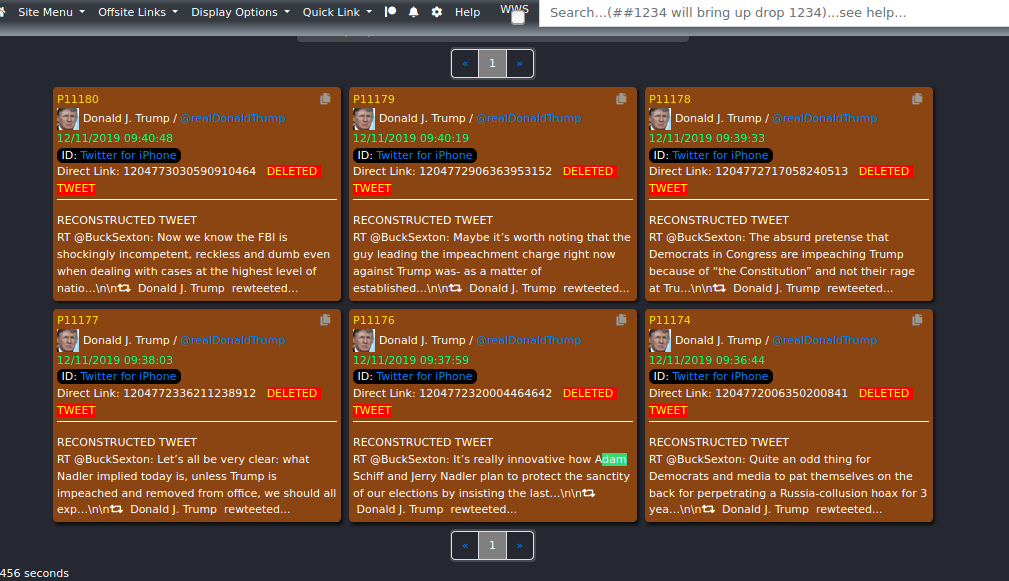This screenshot has width=1009, height=581.
Task: Click direct link 1204772906363953152
Action: point(485,171)
